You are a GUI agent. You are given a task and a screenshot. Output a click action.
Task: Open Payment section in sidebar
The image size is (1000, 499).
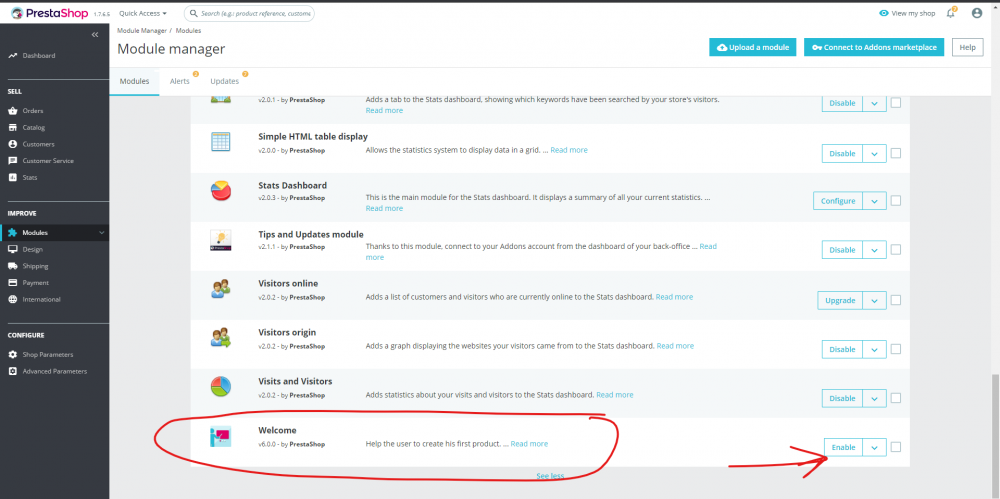click(x=36, y=283)
